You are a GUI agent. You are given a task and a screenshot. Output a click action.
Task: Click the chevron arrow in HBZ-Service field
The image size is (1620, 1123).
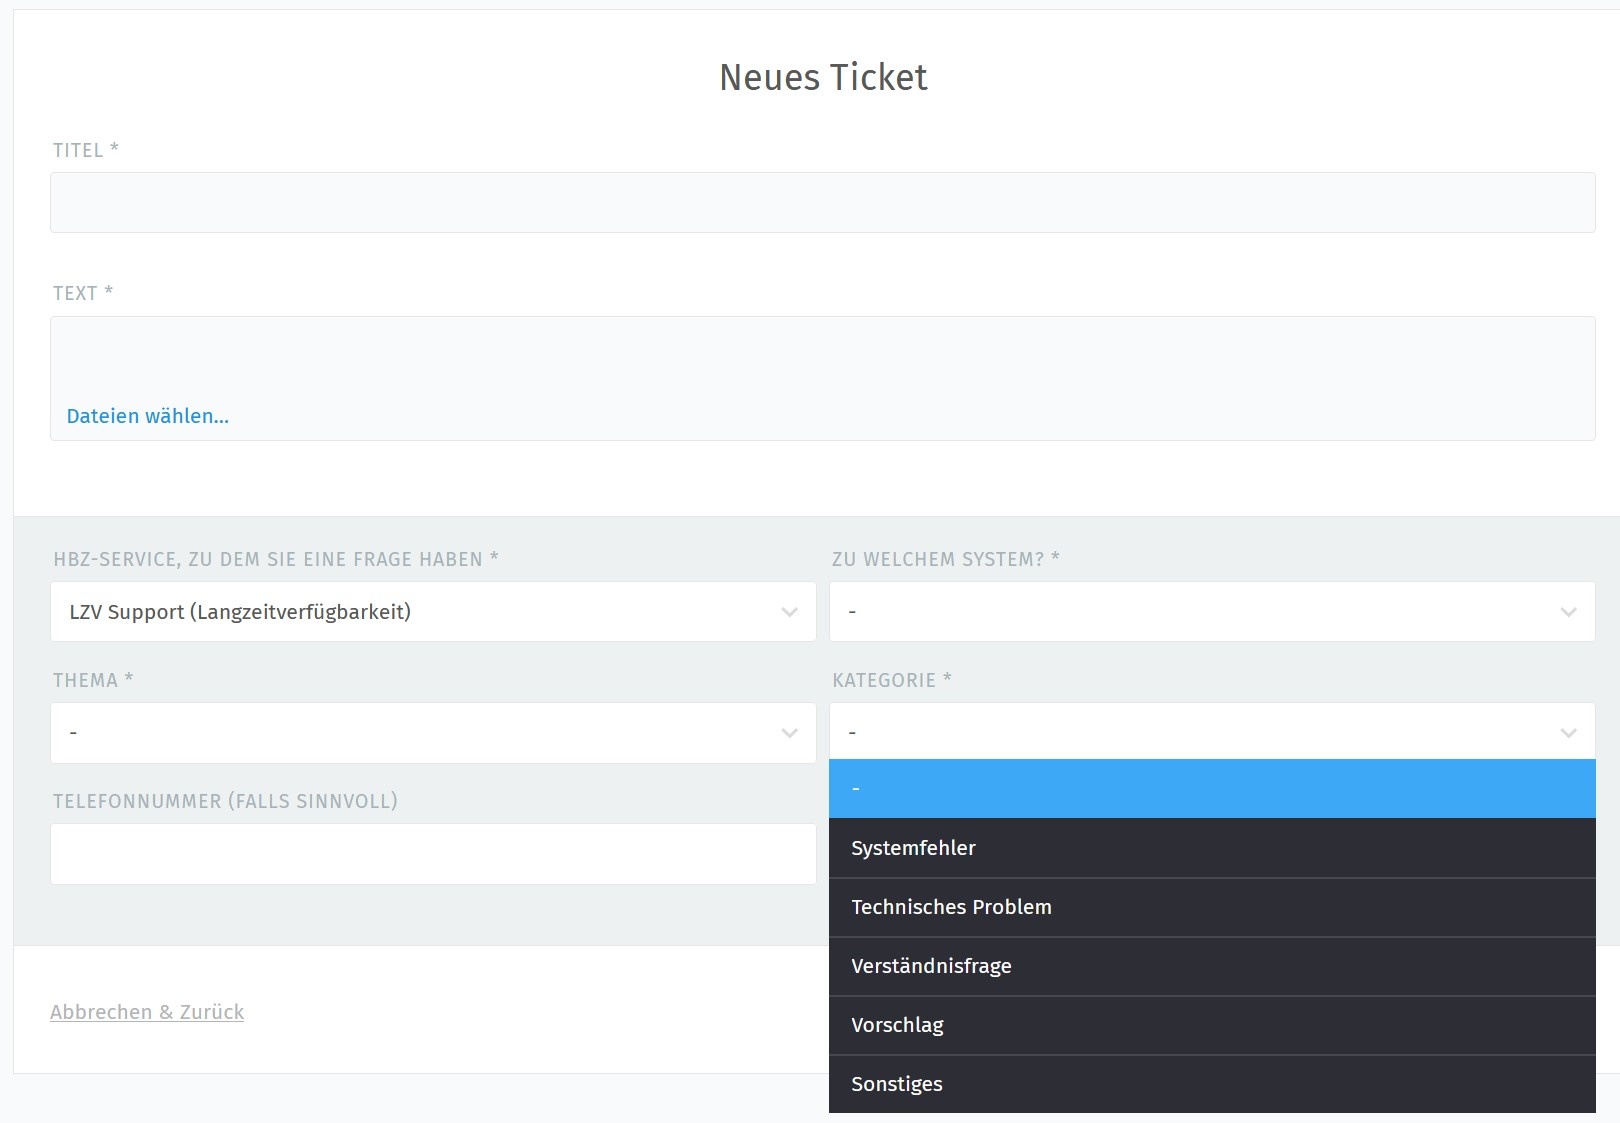pos(789,612)
